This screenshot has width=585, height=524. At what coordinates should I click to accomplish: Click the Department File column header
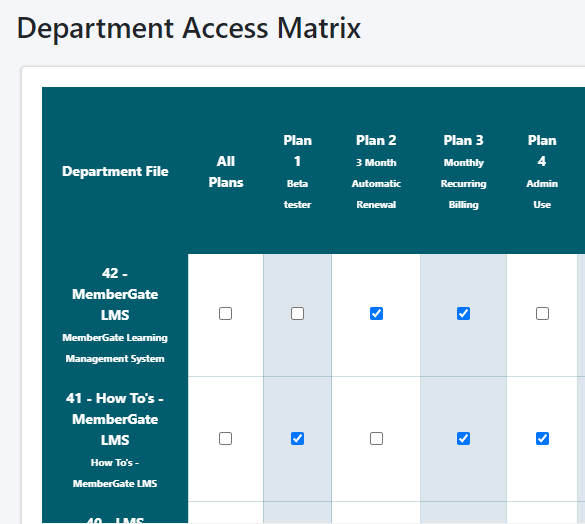[115, 171]
